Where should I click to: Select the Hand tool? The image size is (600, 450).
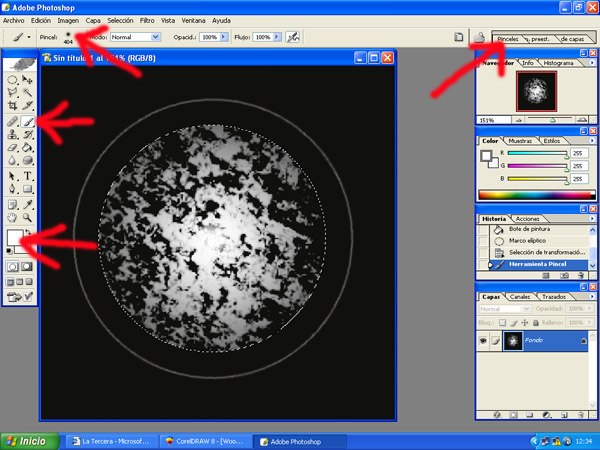(12, 218)
